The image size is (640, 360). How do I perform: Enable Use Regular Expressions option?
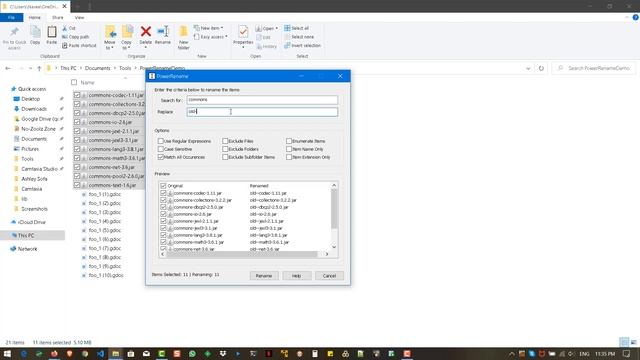click(x=161, y=141)
